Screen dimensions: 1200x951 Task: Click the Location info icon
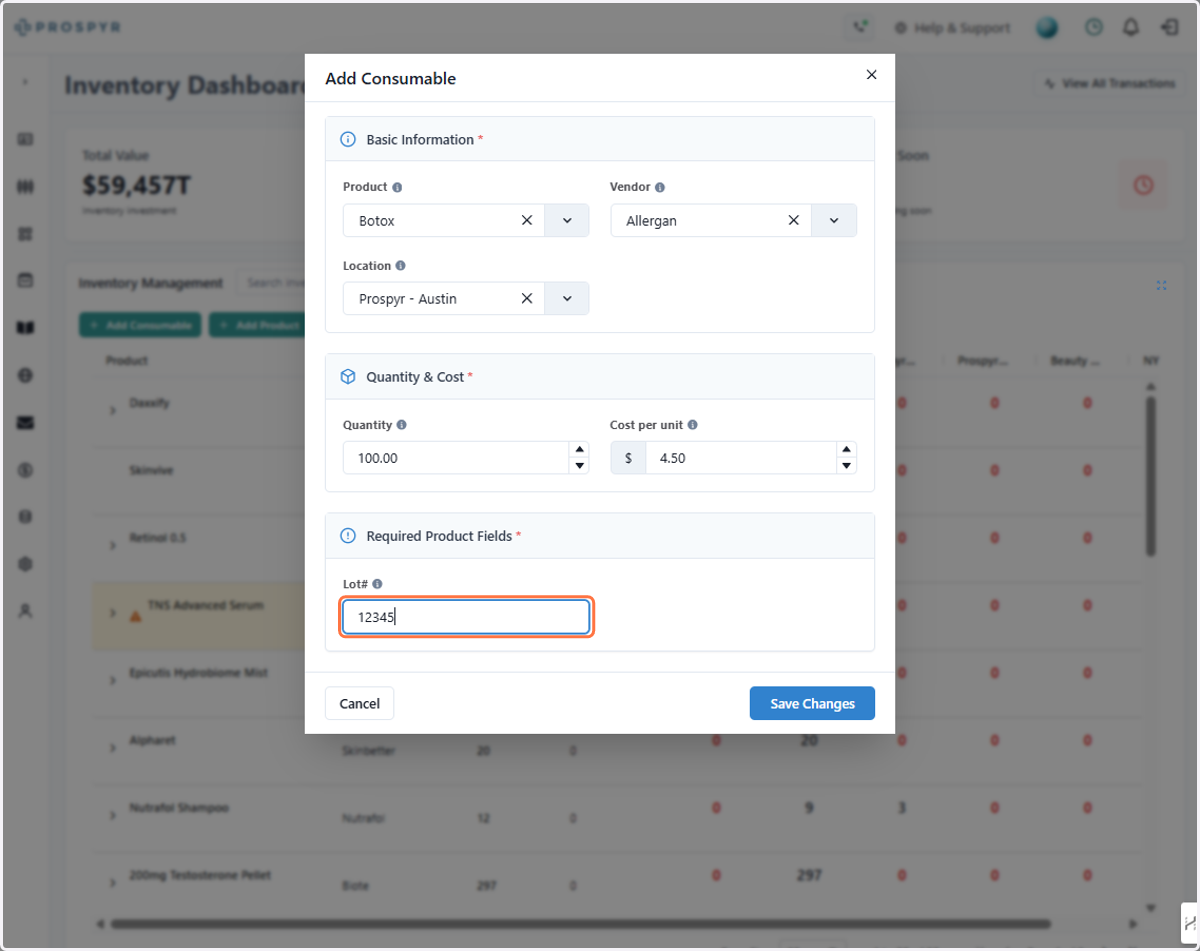click(x=401, y=266)
